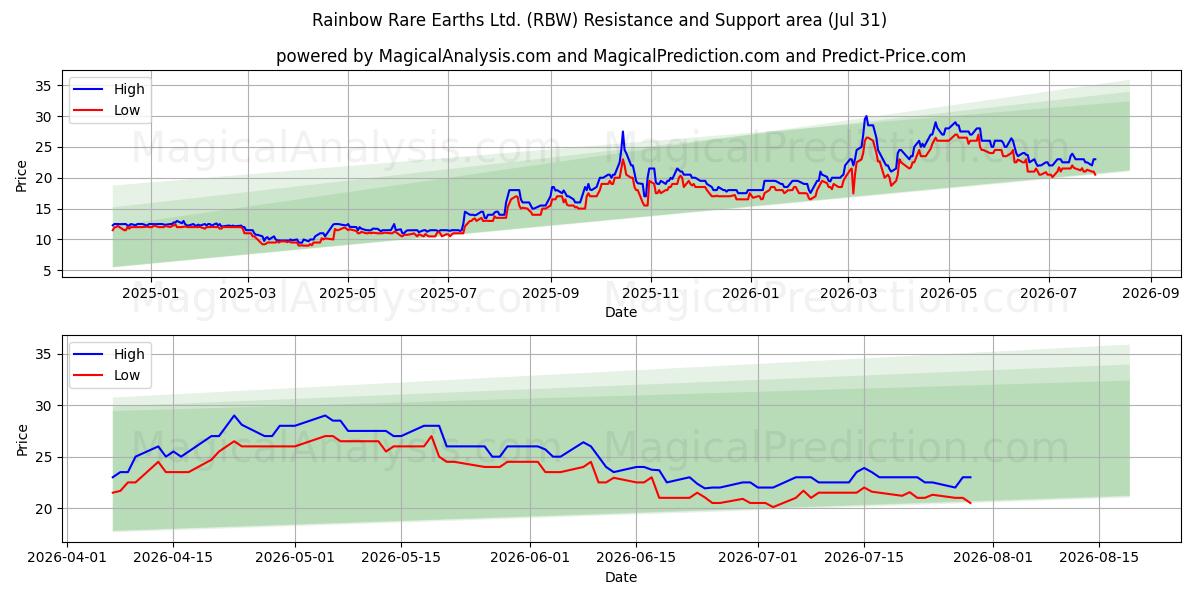Click the March 2026 price peak near 30
The image size is (1200, 600).
point(866,117)
